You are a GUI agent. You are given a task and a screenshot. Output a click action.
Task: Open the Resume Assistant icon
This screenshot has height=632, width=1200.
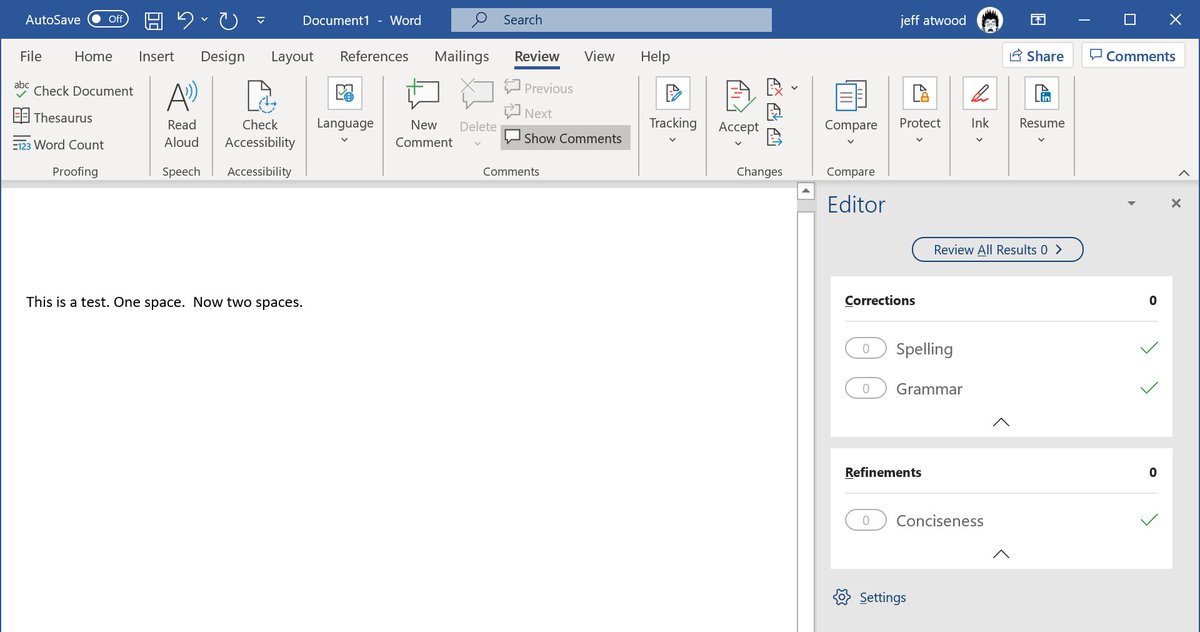click(1042, 95)
